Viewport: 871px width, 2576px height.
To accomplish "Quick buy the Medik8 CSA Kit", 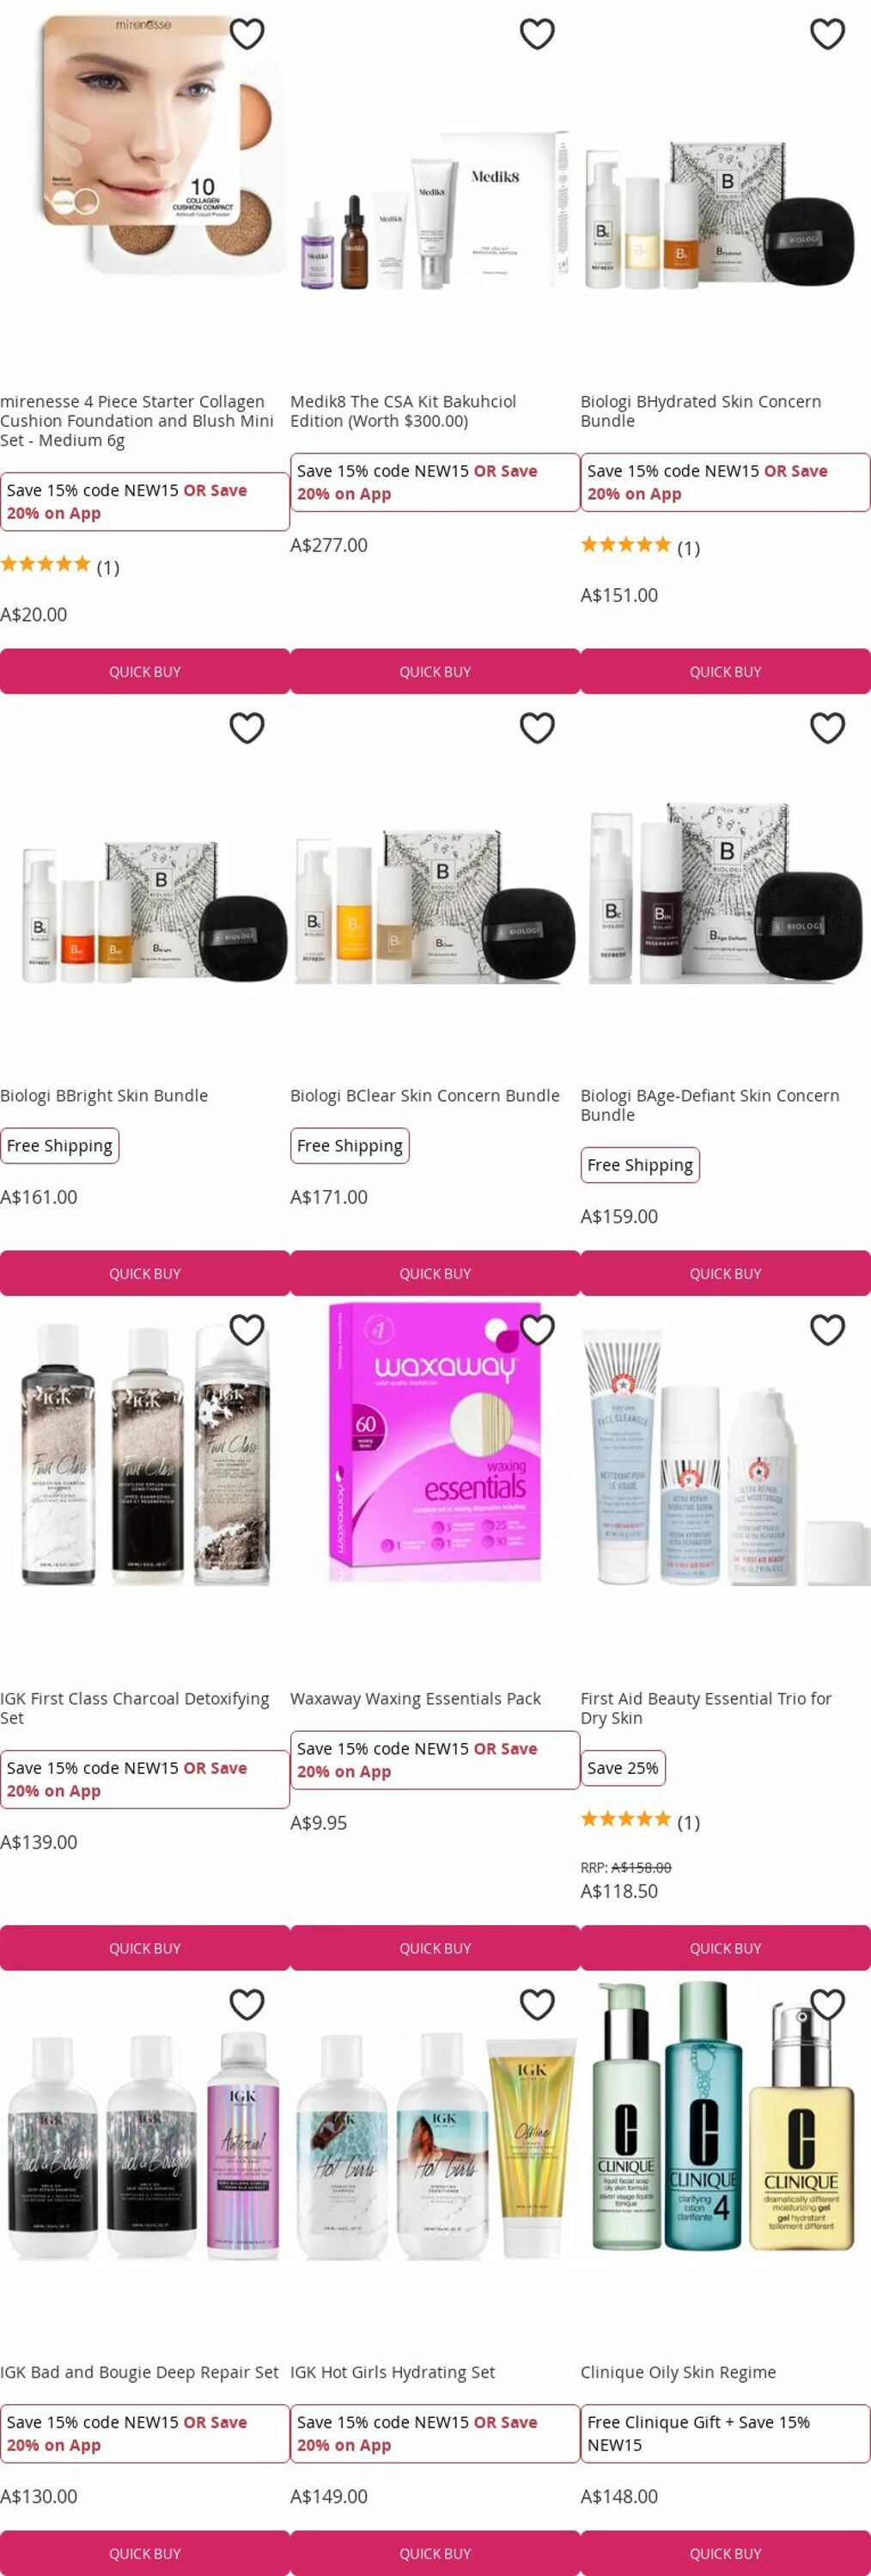I will click(x=435, y=672).
